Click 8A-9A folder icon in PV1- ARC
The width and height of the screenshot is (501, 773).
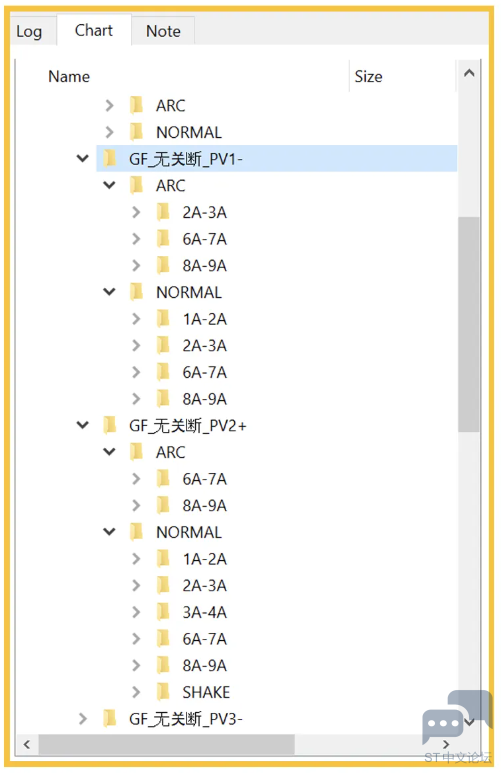(163, 265)
